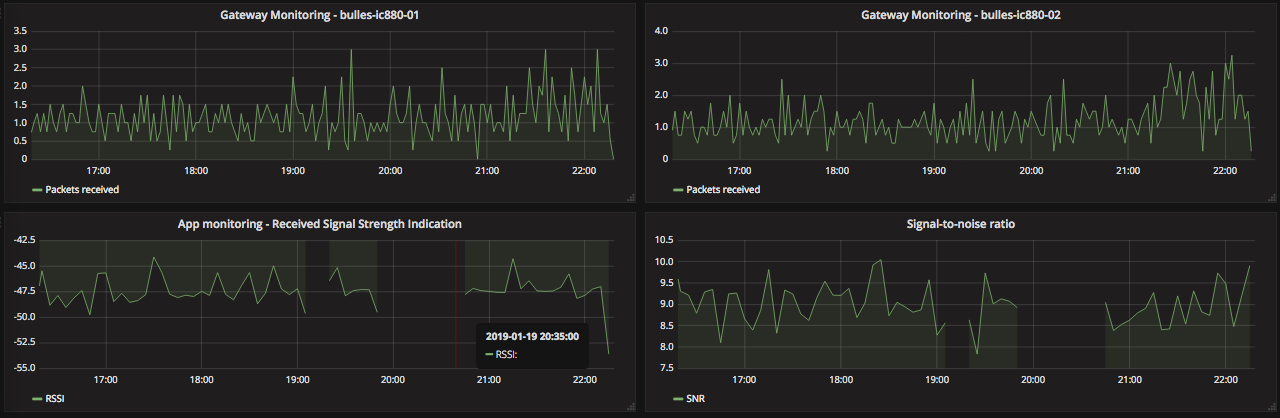
Task: Click the 4.0 axis value in bulles-ic880-02 chart
Action: point(660,30)
